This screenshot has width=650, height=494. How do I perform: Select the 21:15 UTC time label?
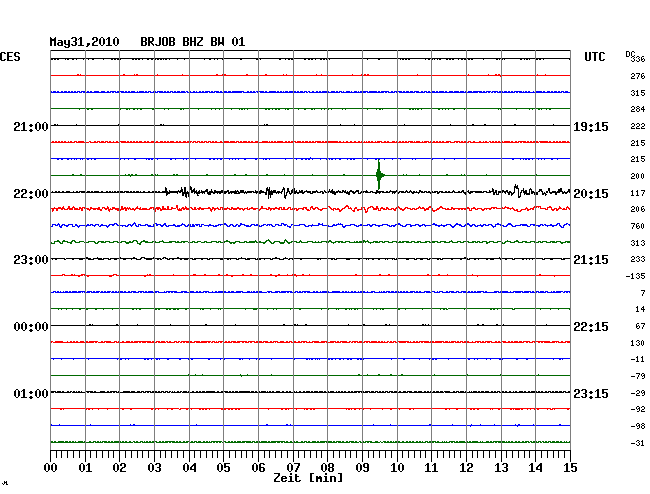591,260
